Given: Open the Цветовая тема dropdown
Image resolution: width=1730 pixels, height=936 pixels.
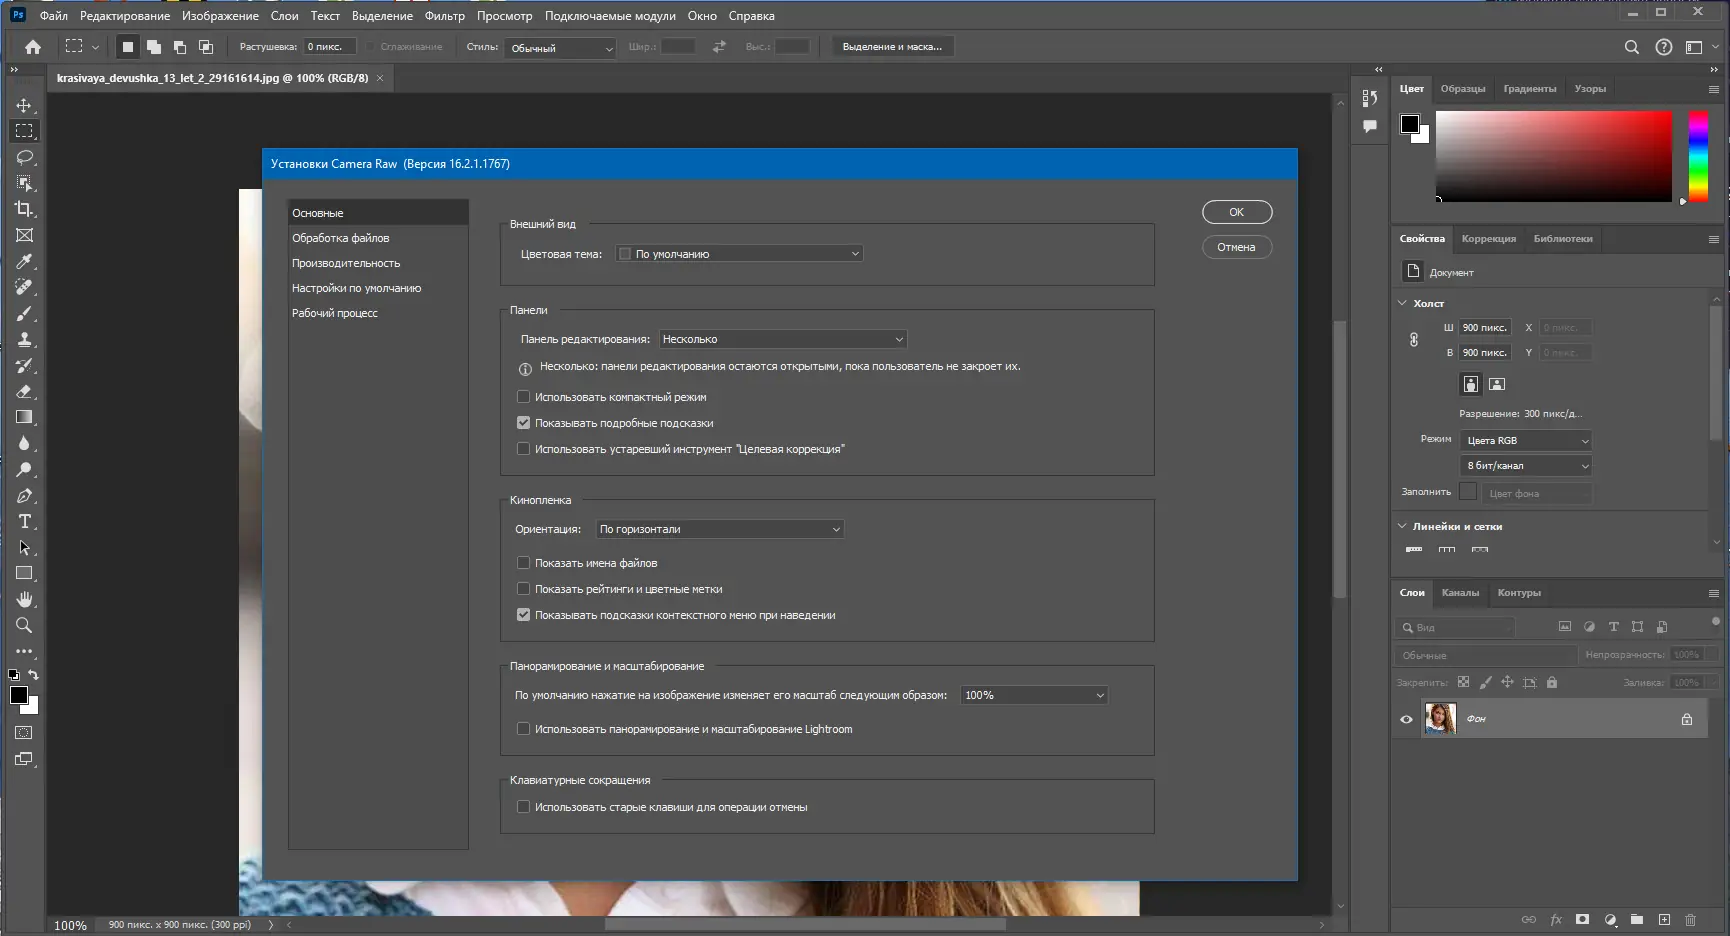Looking at the screenshot, I should 739,254.
